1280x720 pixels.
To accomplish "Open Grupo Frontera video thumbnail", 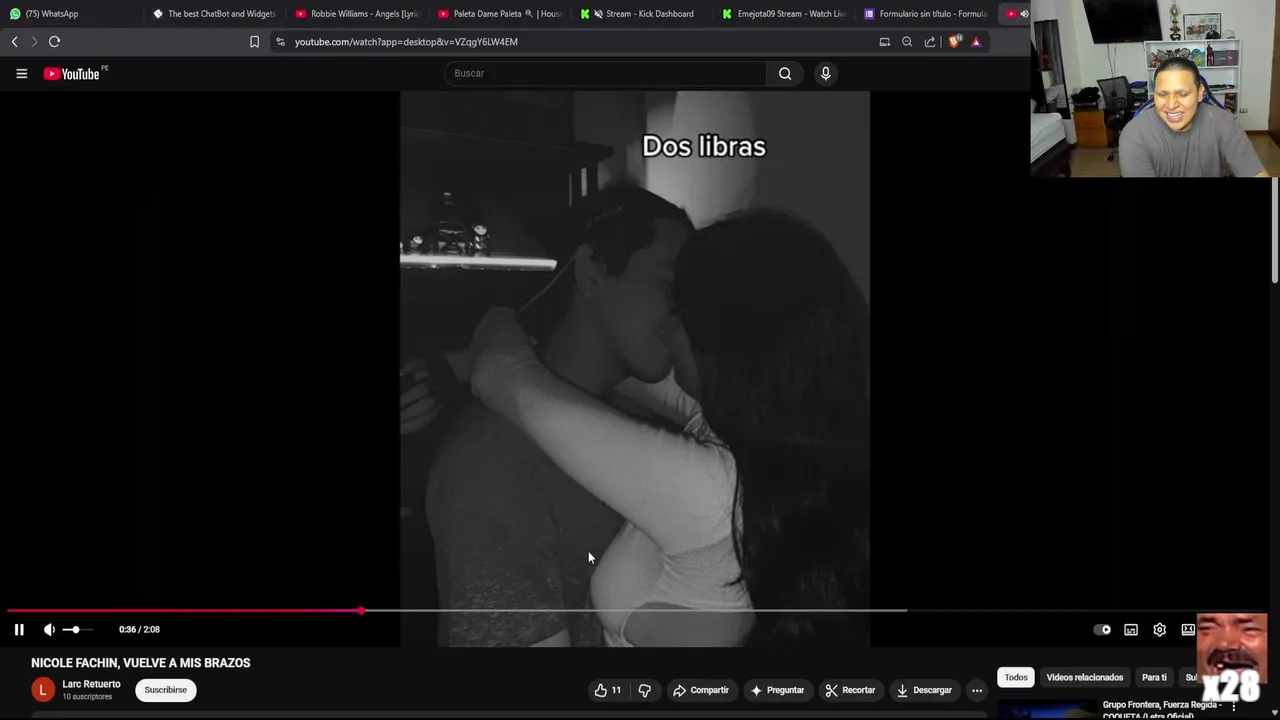I will pos(1047,710).
